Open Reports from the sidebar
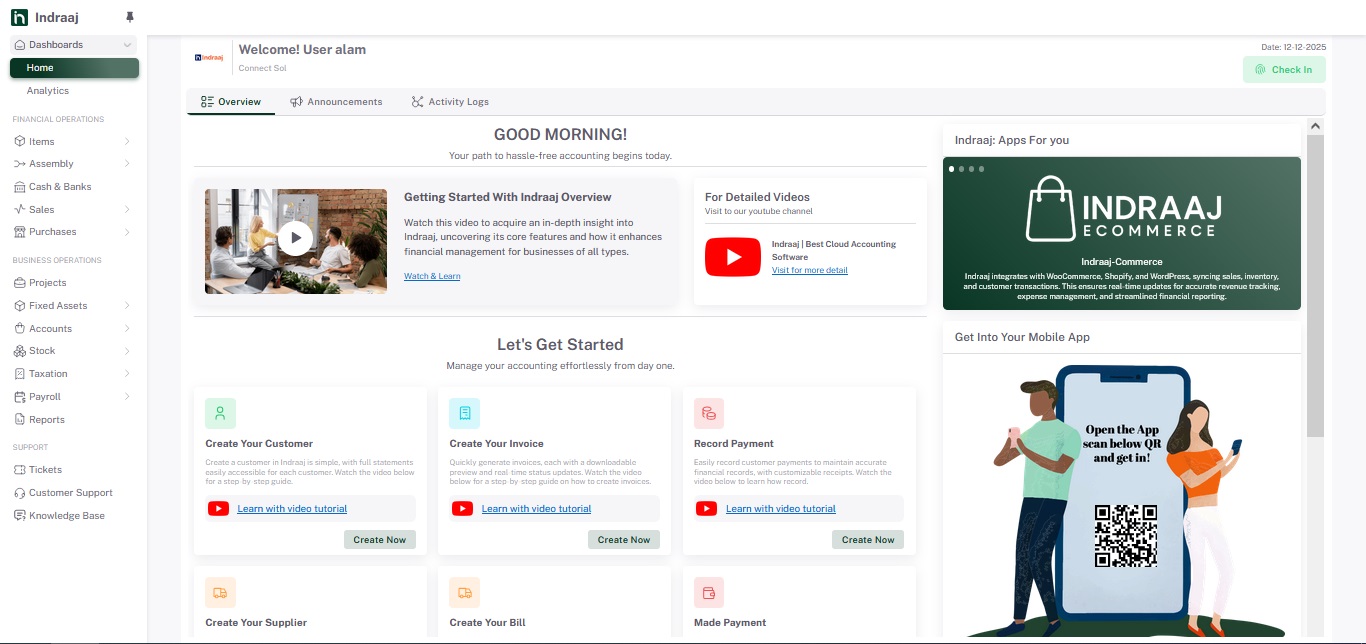This screenshot has height=644, width=1366. (x=46, y=420)
